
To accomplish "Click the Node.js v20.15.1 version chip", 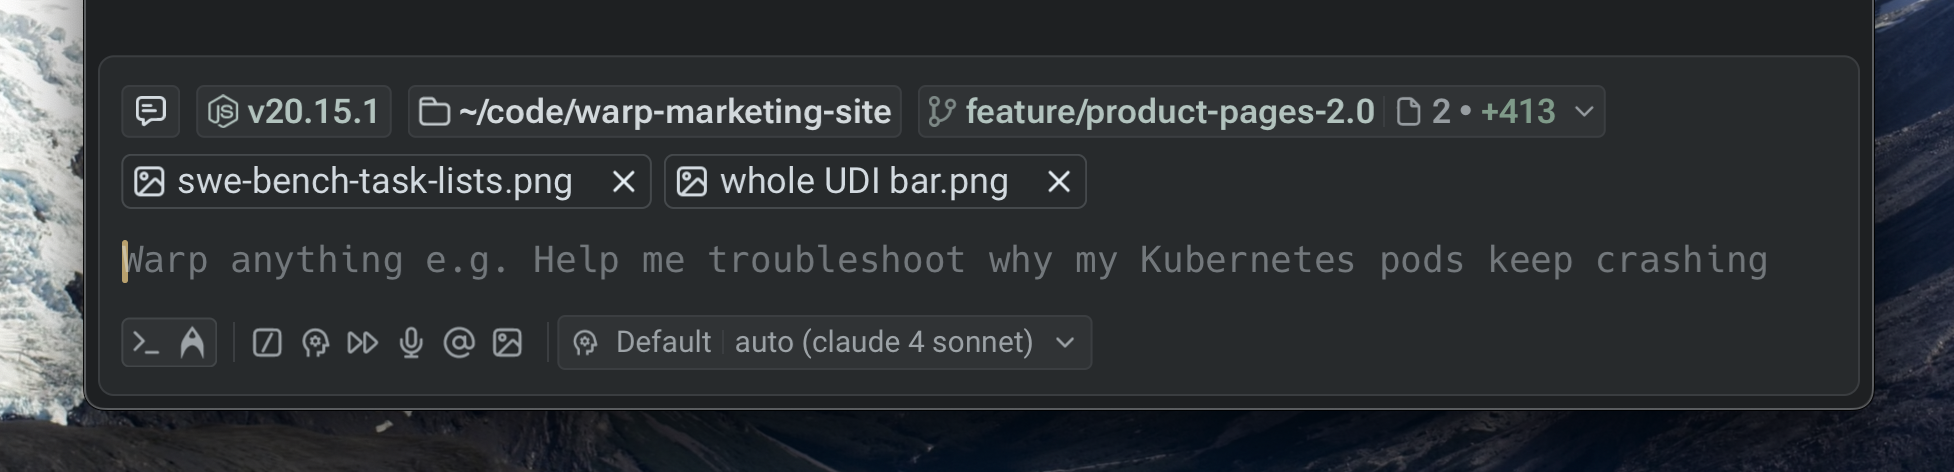I will pyautogui.click(x=294, y=111).
